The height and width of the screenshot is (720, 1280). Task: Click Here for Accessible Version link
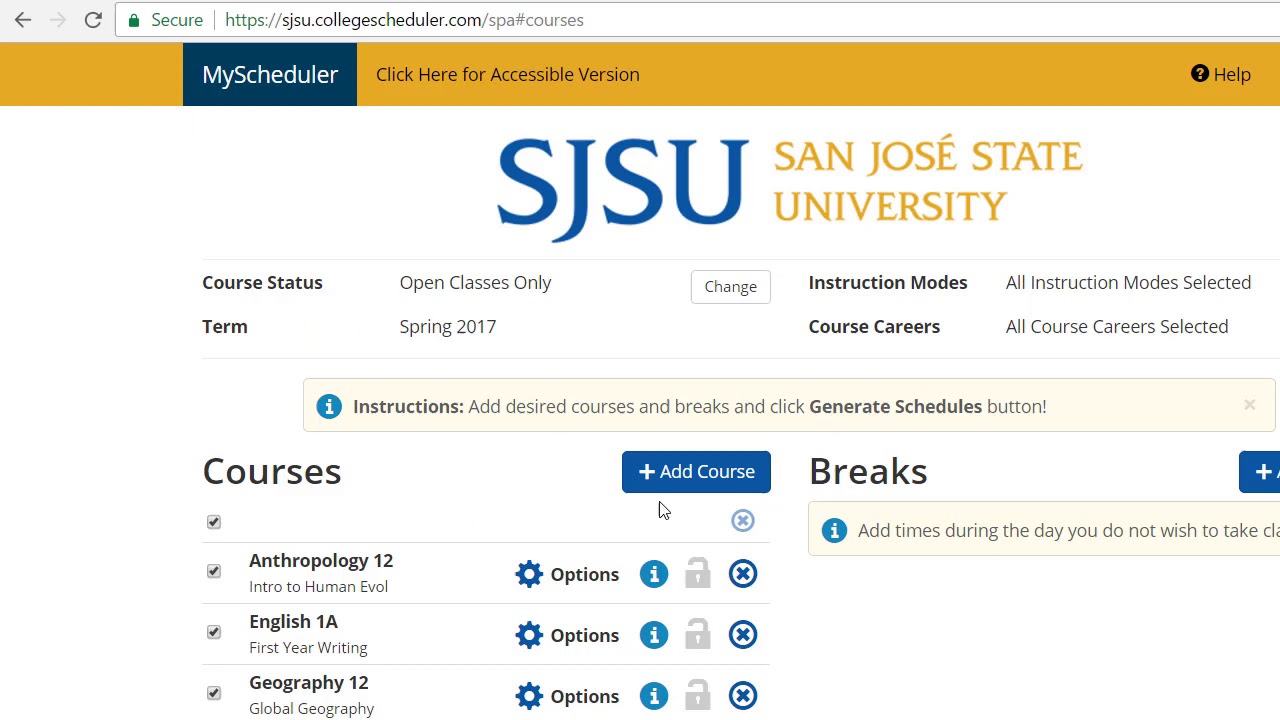(x=508, y=74)
